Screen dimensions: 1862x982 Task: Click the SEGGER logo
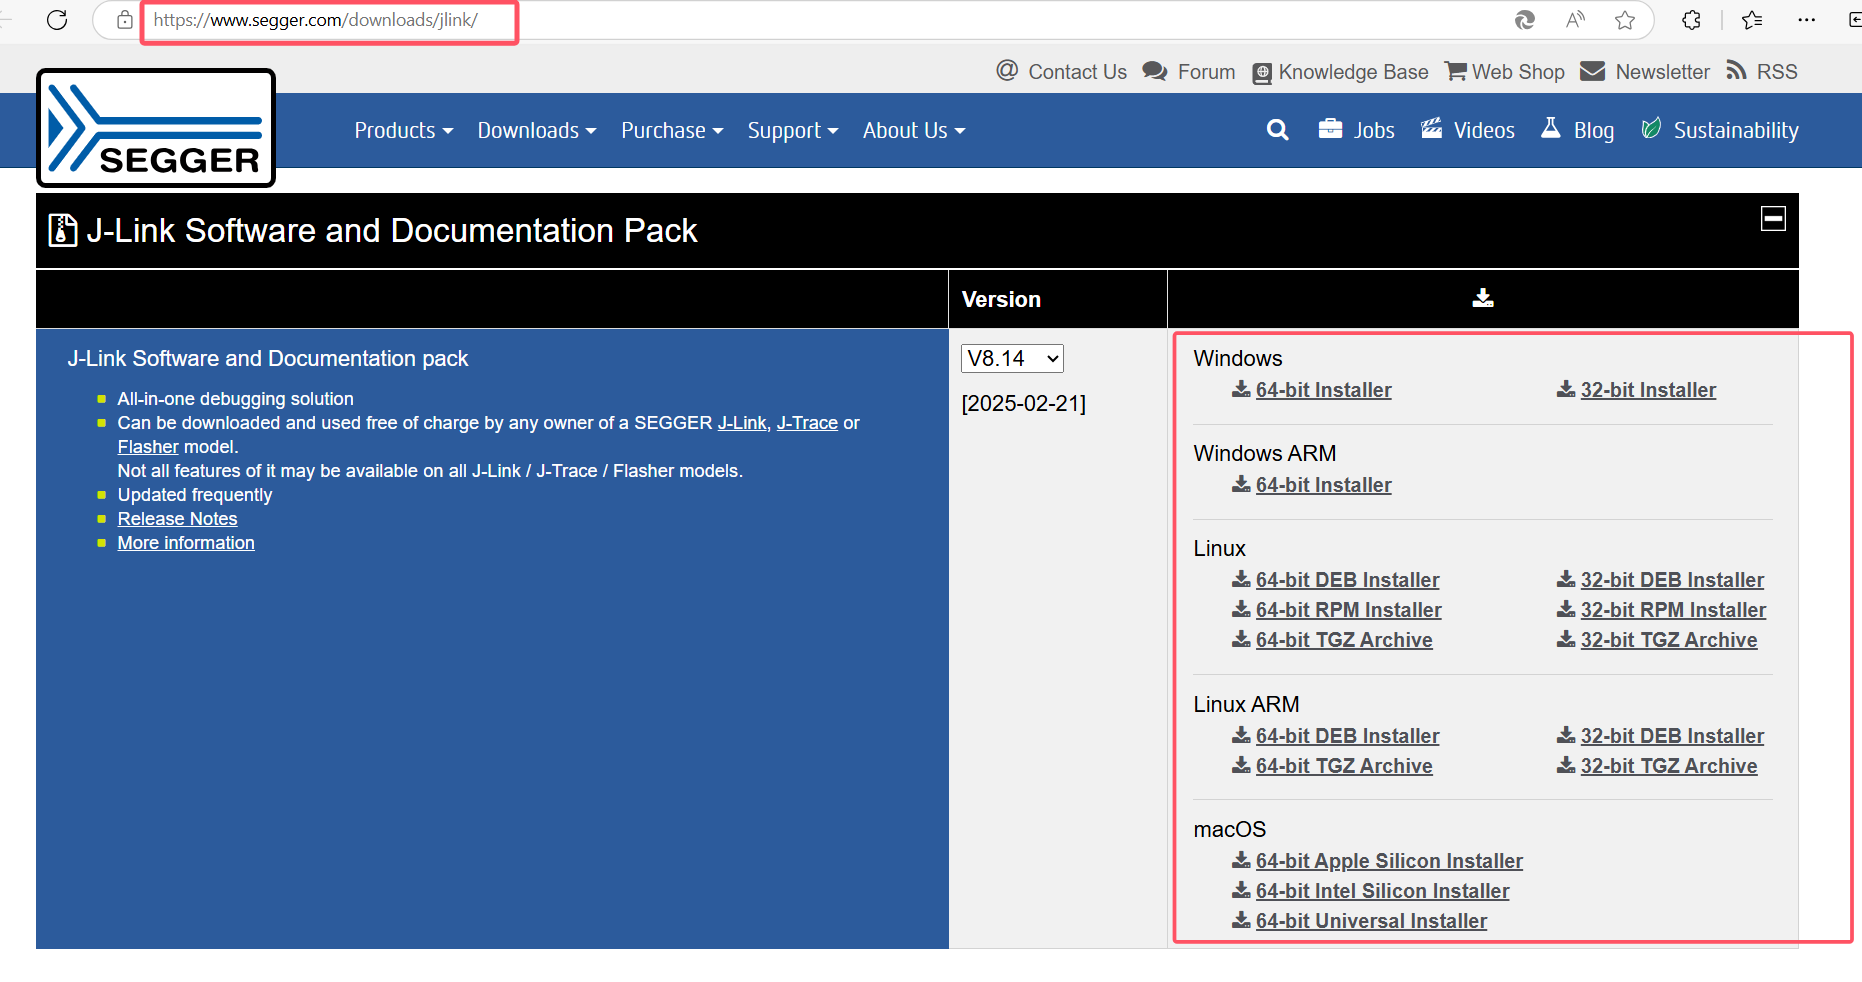coord(156,128)
